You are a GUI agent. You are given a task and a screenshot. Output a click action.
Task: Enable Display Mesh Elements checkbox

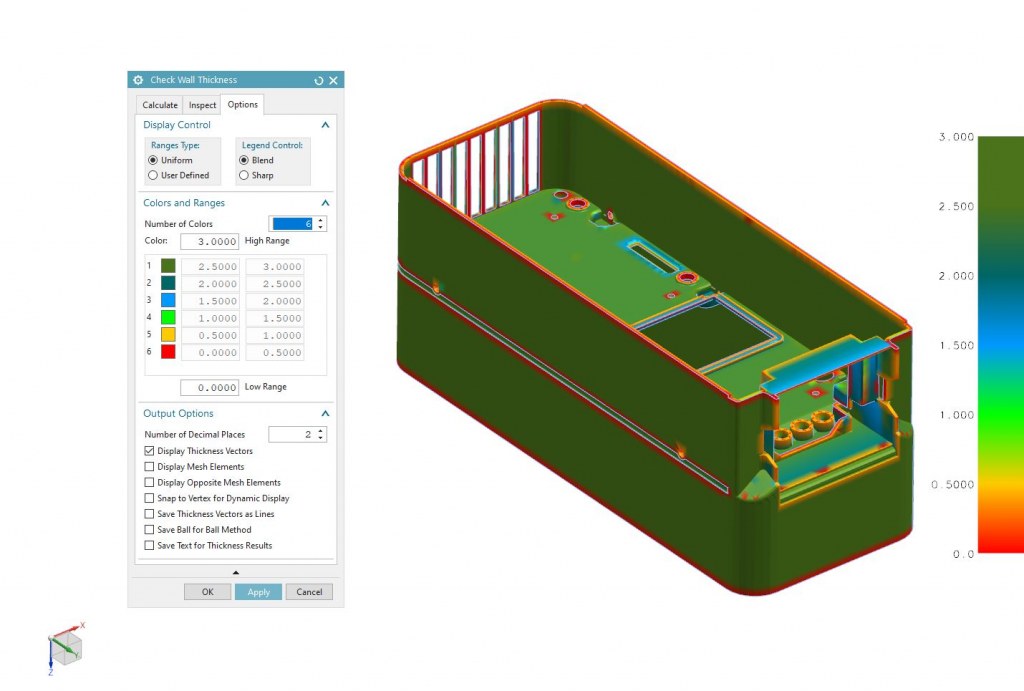(x=150, y=467)
